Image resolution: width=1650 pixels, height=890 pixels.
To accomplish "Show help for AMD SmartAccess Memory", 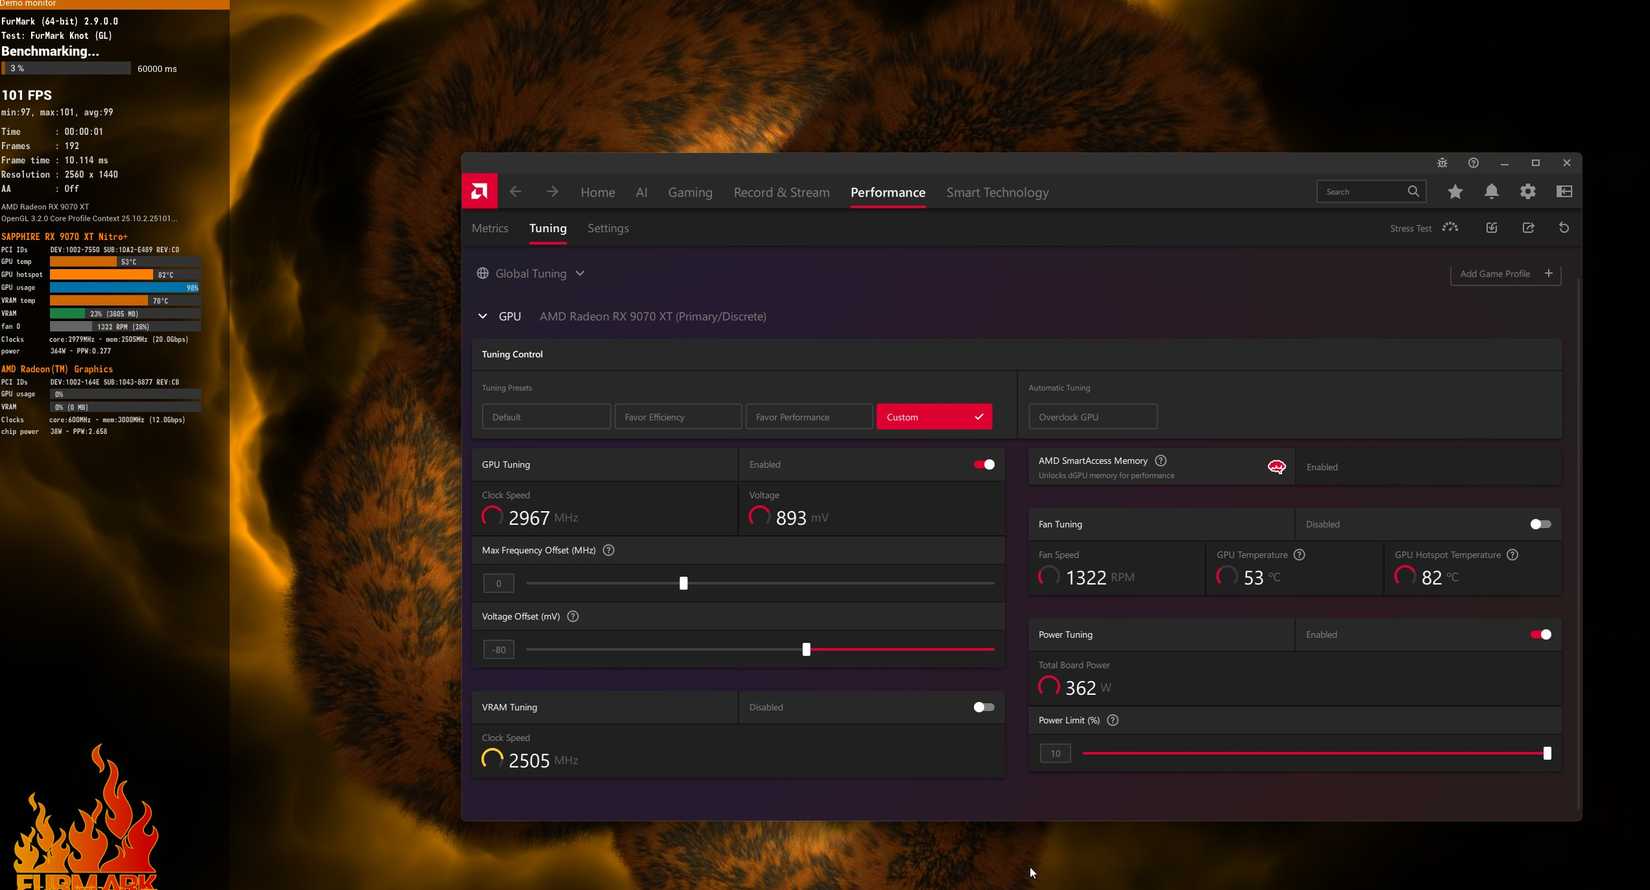I will click(x=1161, y=461).
